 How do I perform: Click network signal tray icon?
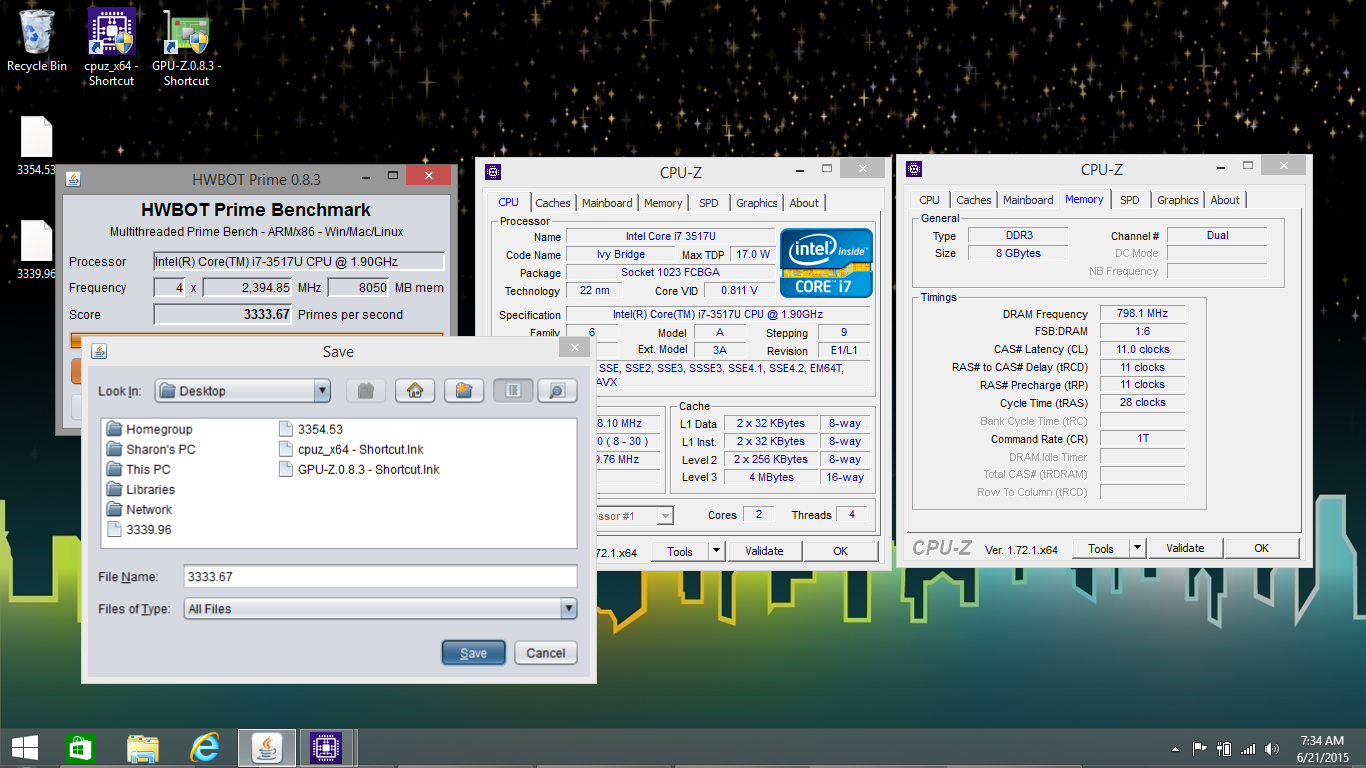pyautogui.click(x=1248, y=749)
